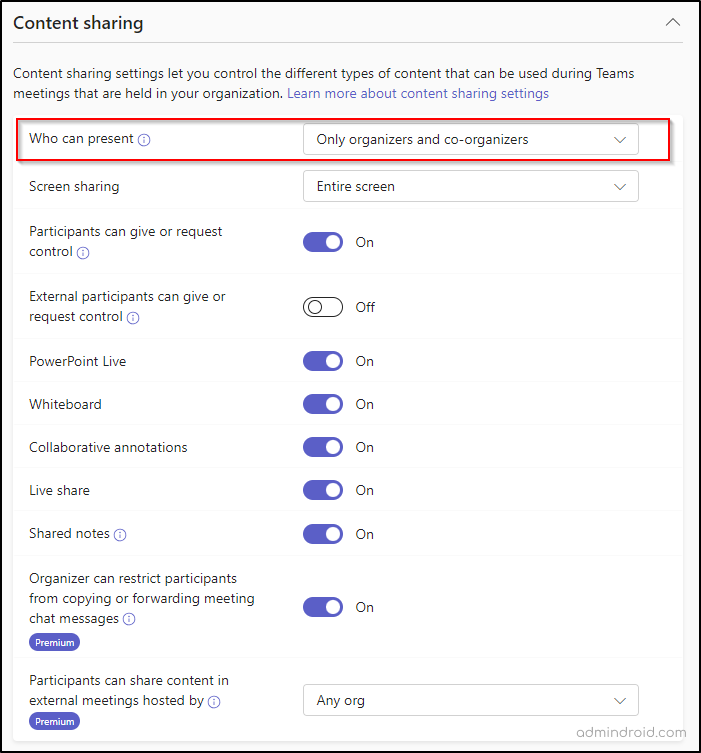Toggle Shared notes off
The image size is (701, 753).
tap(323, 534)
